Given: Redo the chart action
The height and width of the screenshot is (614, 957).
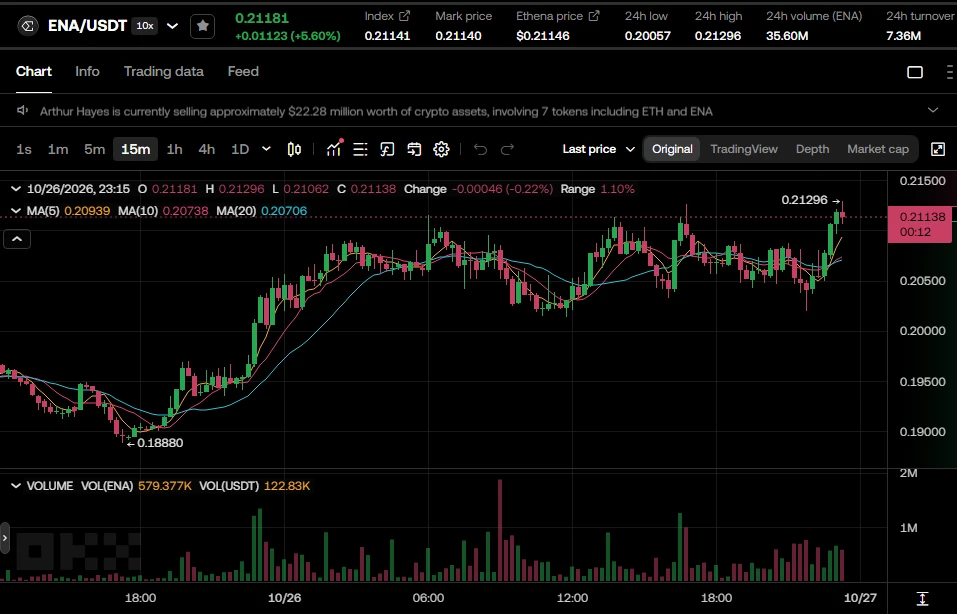Looking at the screenshot, I should pos(507,149).
